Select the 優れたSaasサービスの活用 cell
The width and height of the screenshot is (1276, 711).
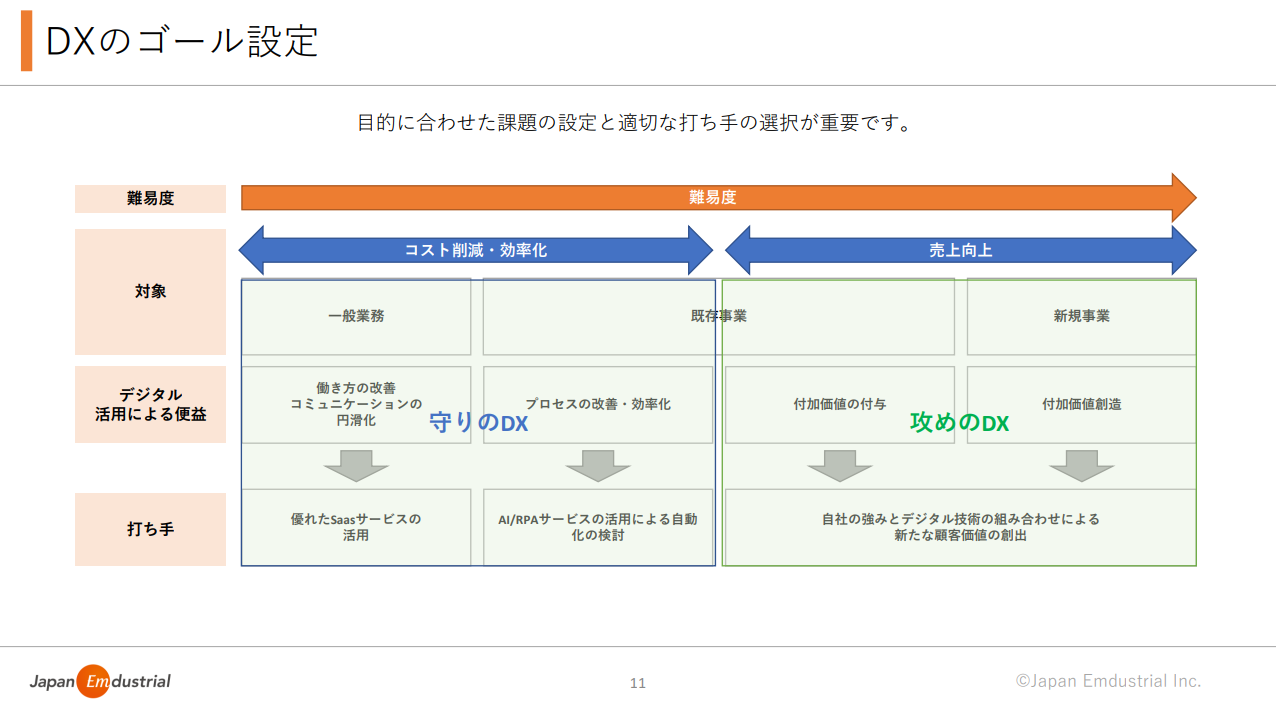pos(356,527)
